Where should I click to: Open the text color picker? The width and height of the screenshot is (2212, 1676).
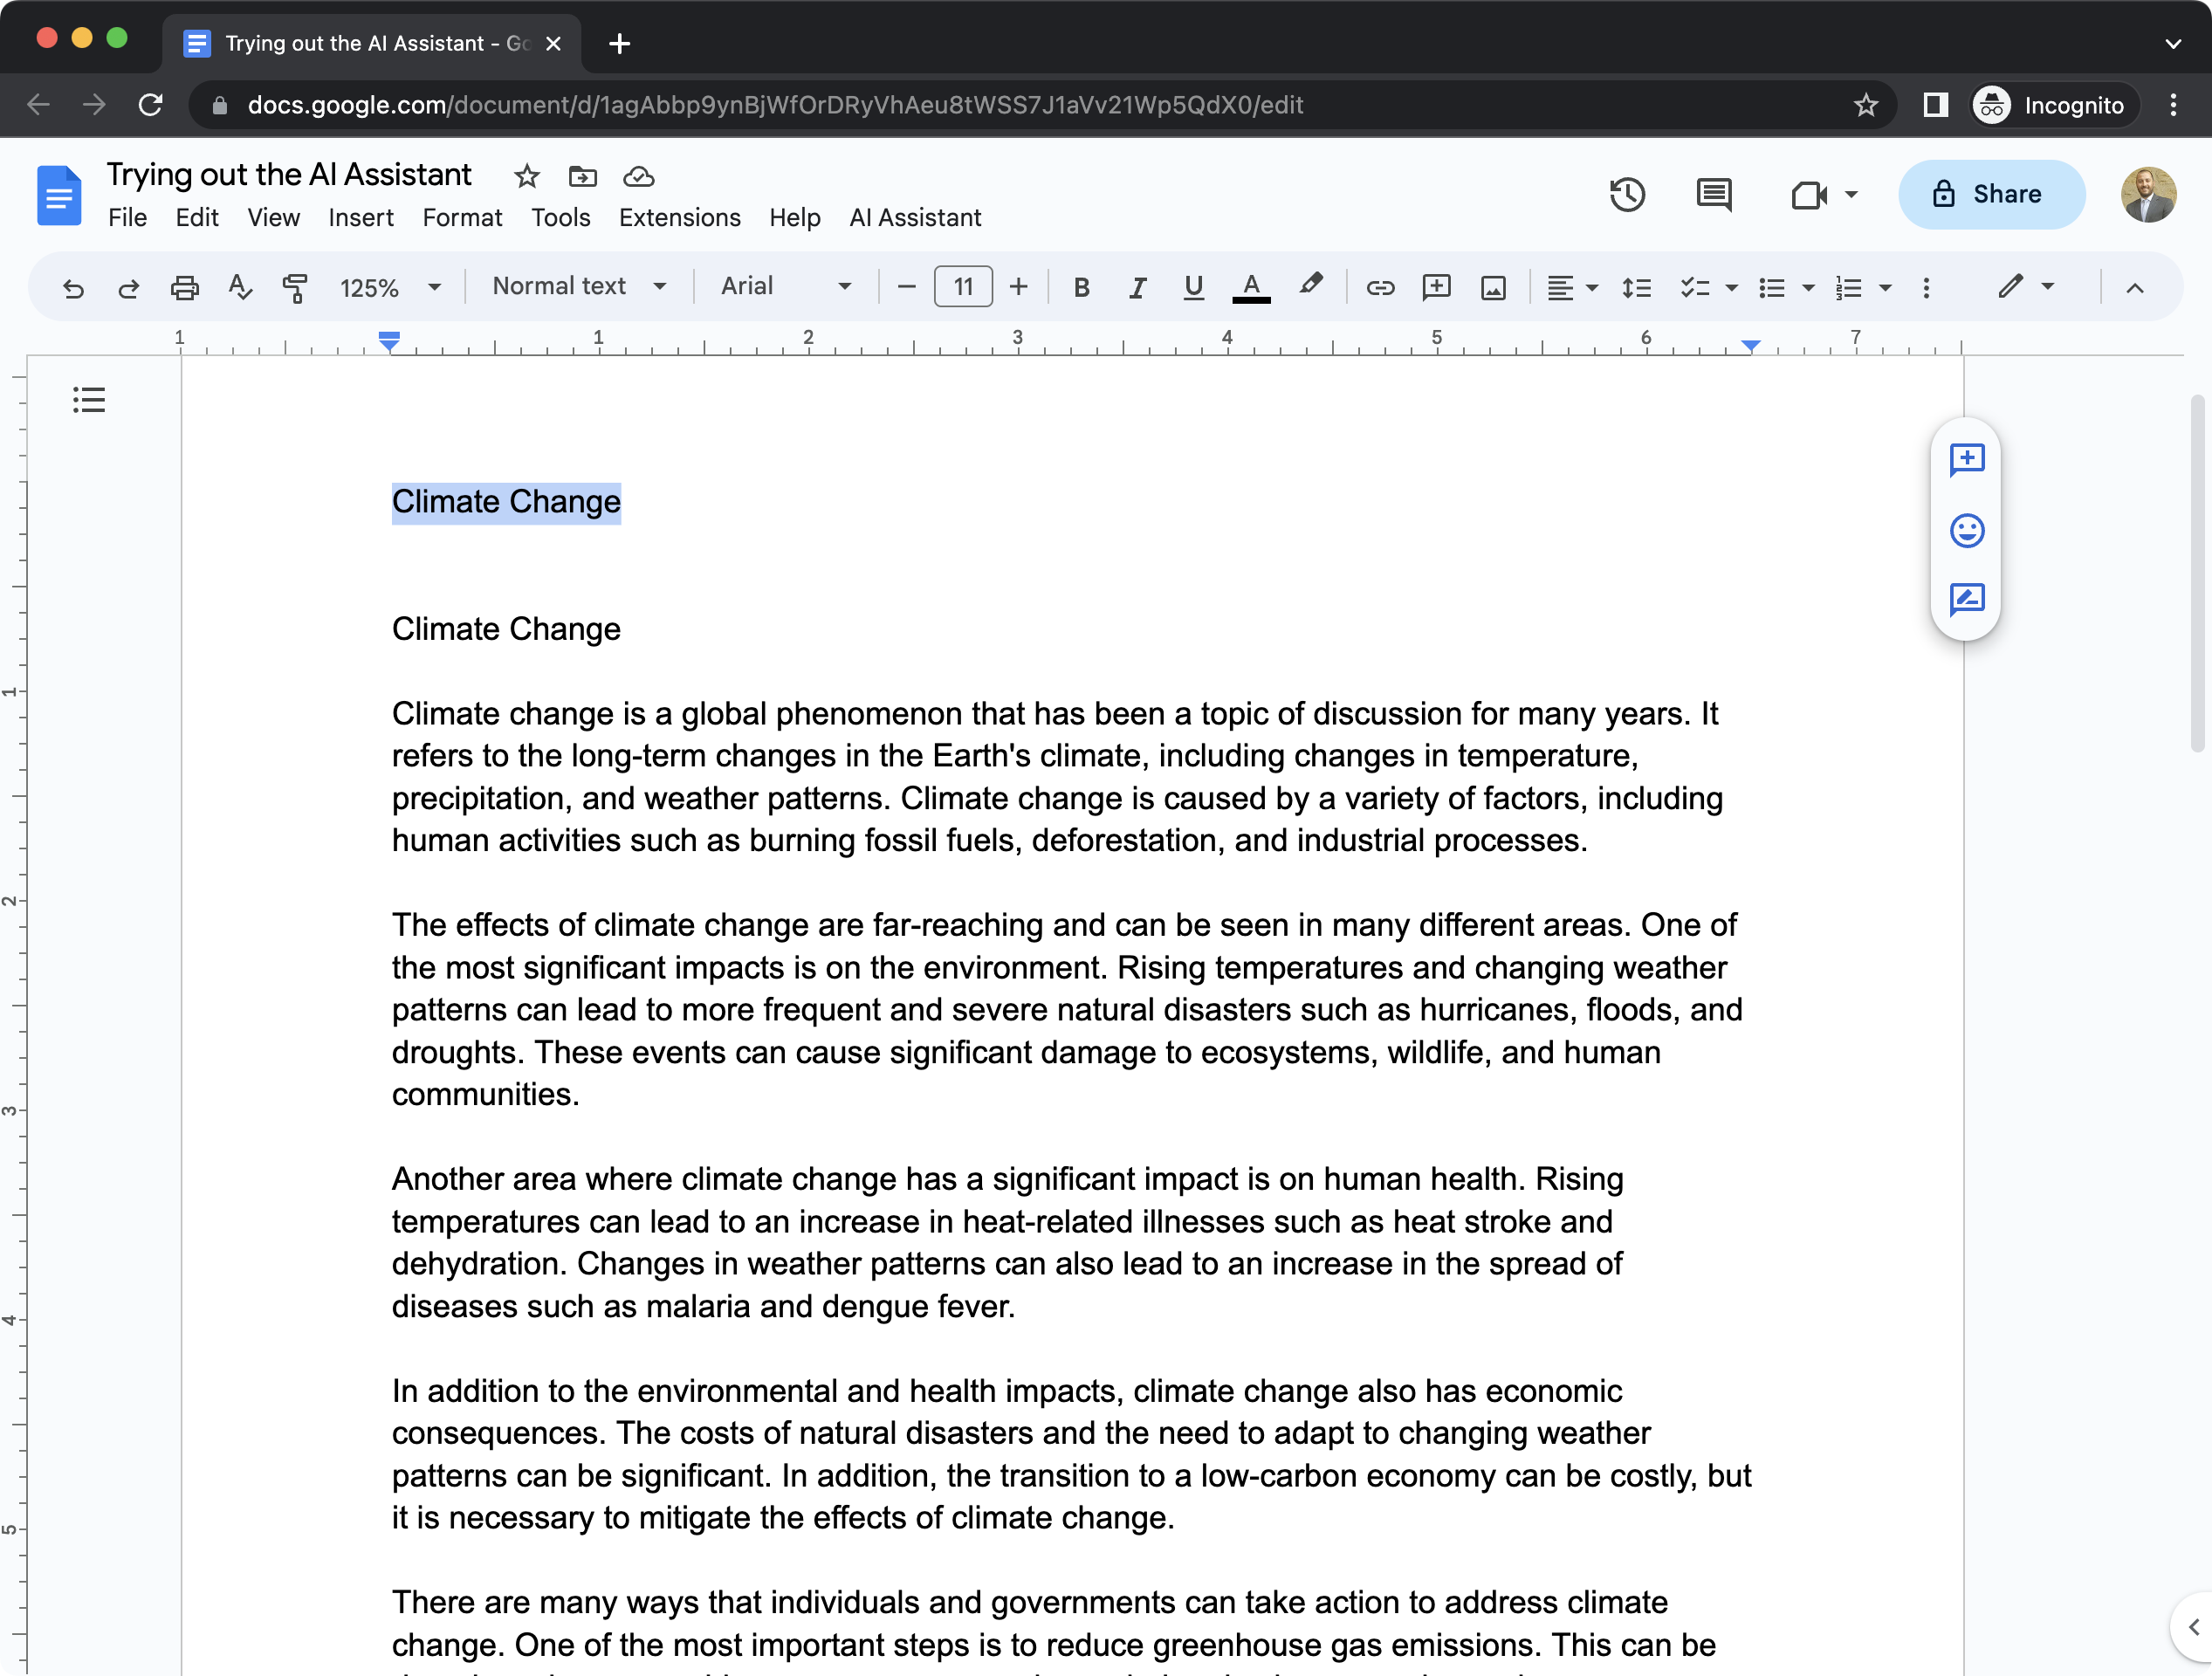point(1251,288)
